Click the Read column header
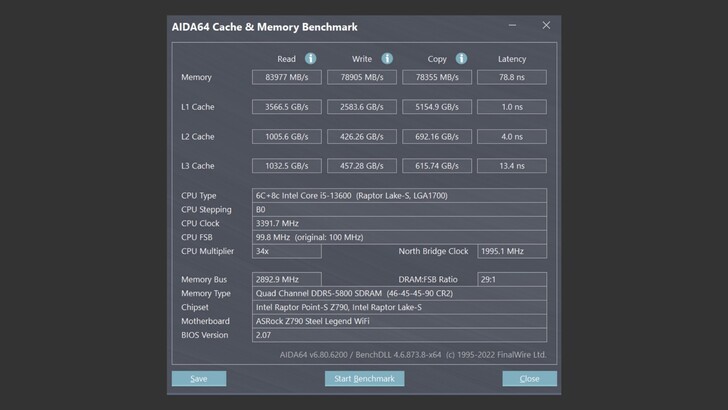The image size is (728, 410). point(286,59)
